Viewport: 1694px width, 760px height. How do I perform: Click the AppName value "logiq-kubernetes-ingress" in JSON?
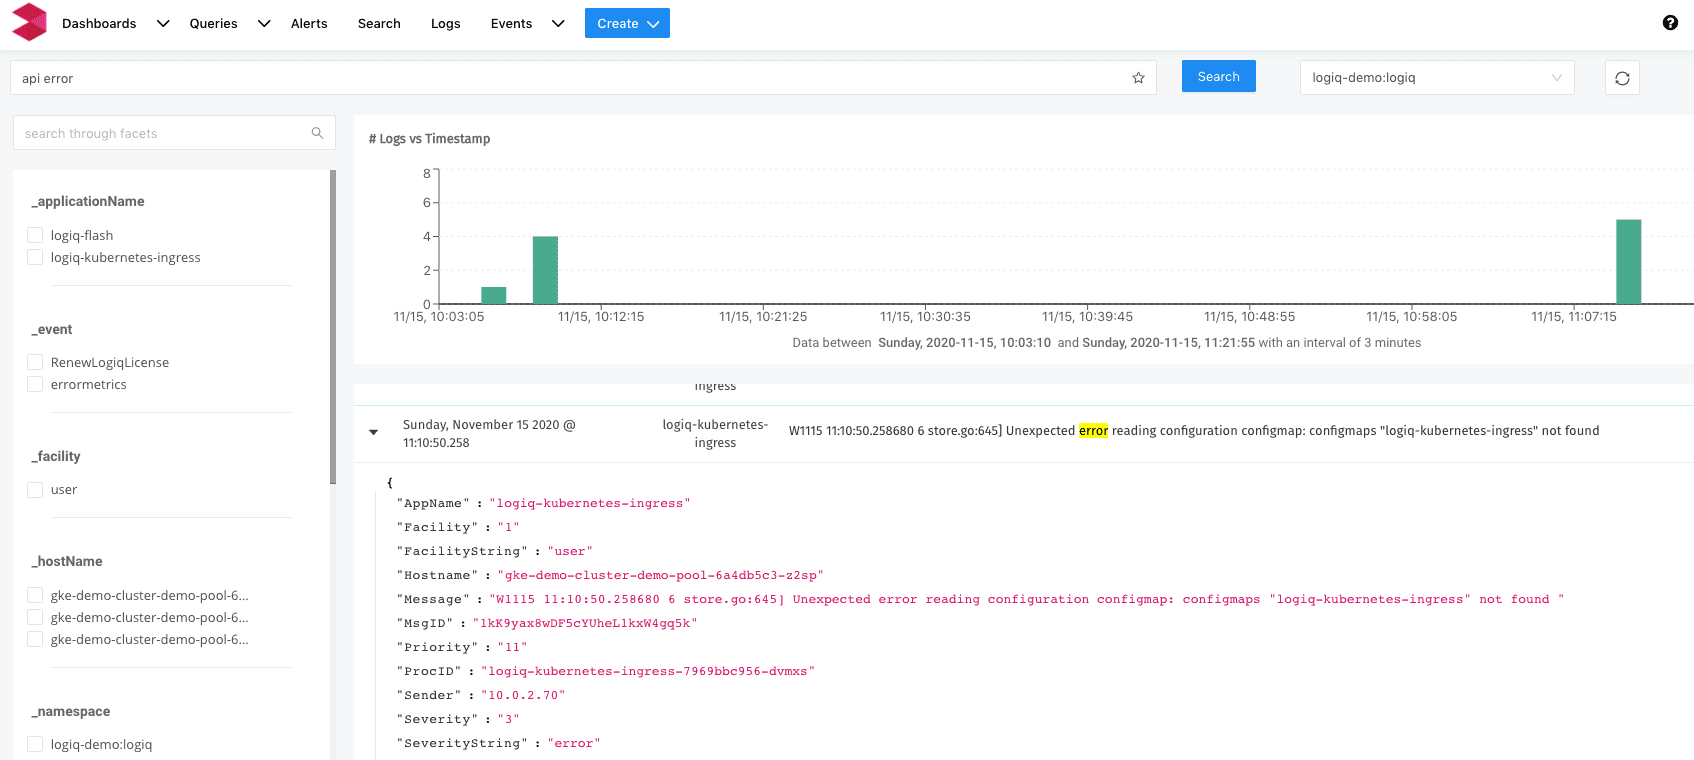click(x=590, y=503)
